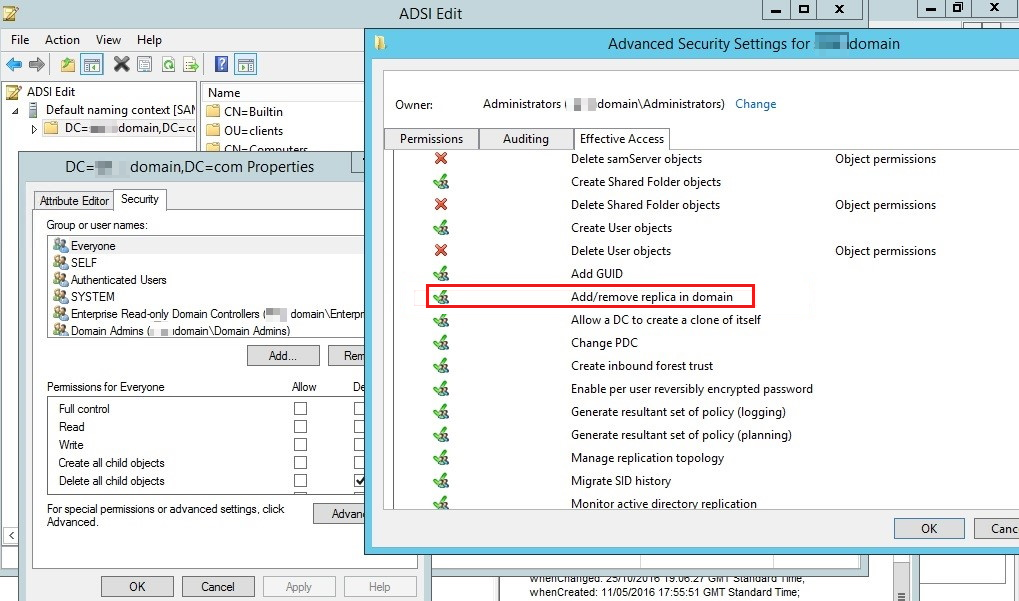Click the group icon beside SYSTEM
Screen dimensions: 1019x601
coord(60,296)
